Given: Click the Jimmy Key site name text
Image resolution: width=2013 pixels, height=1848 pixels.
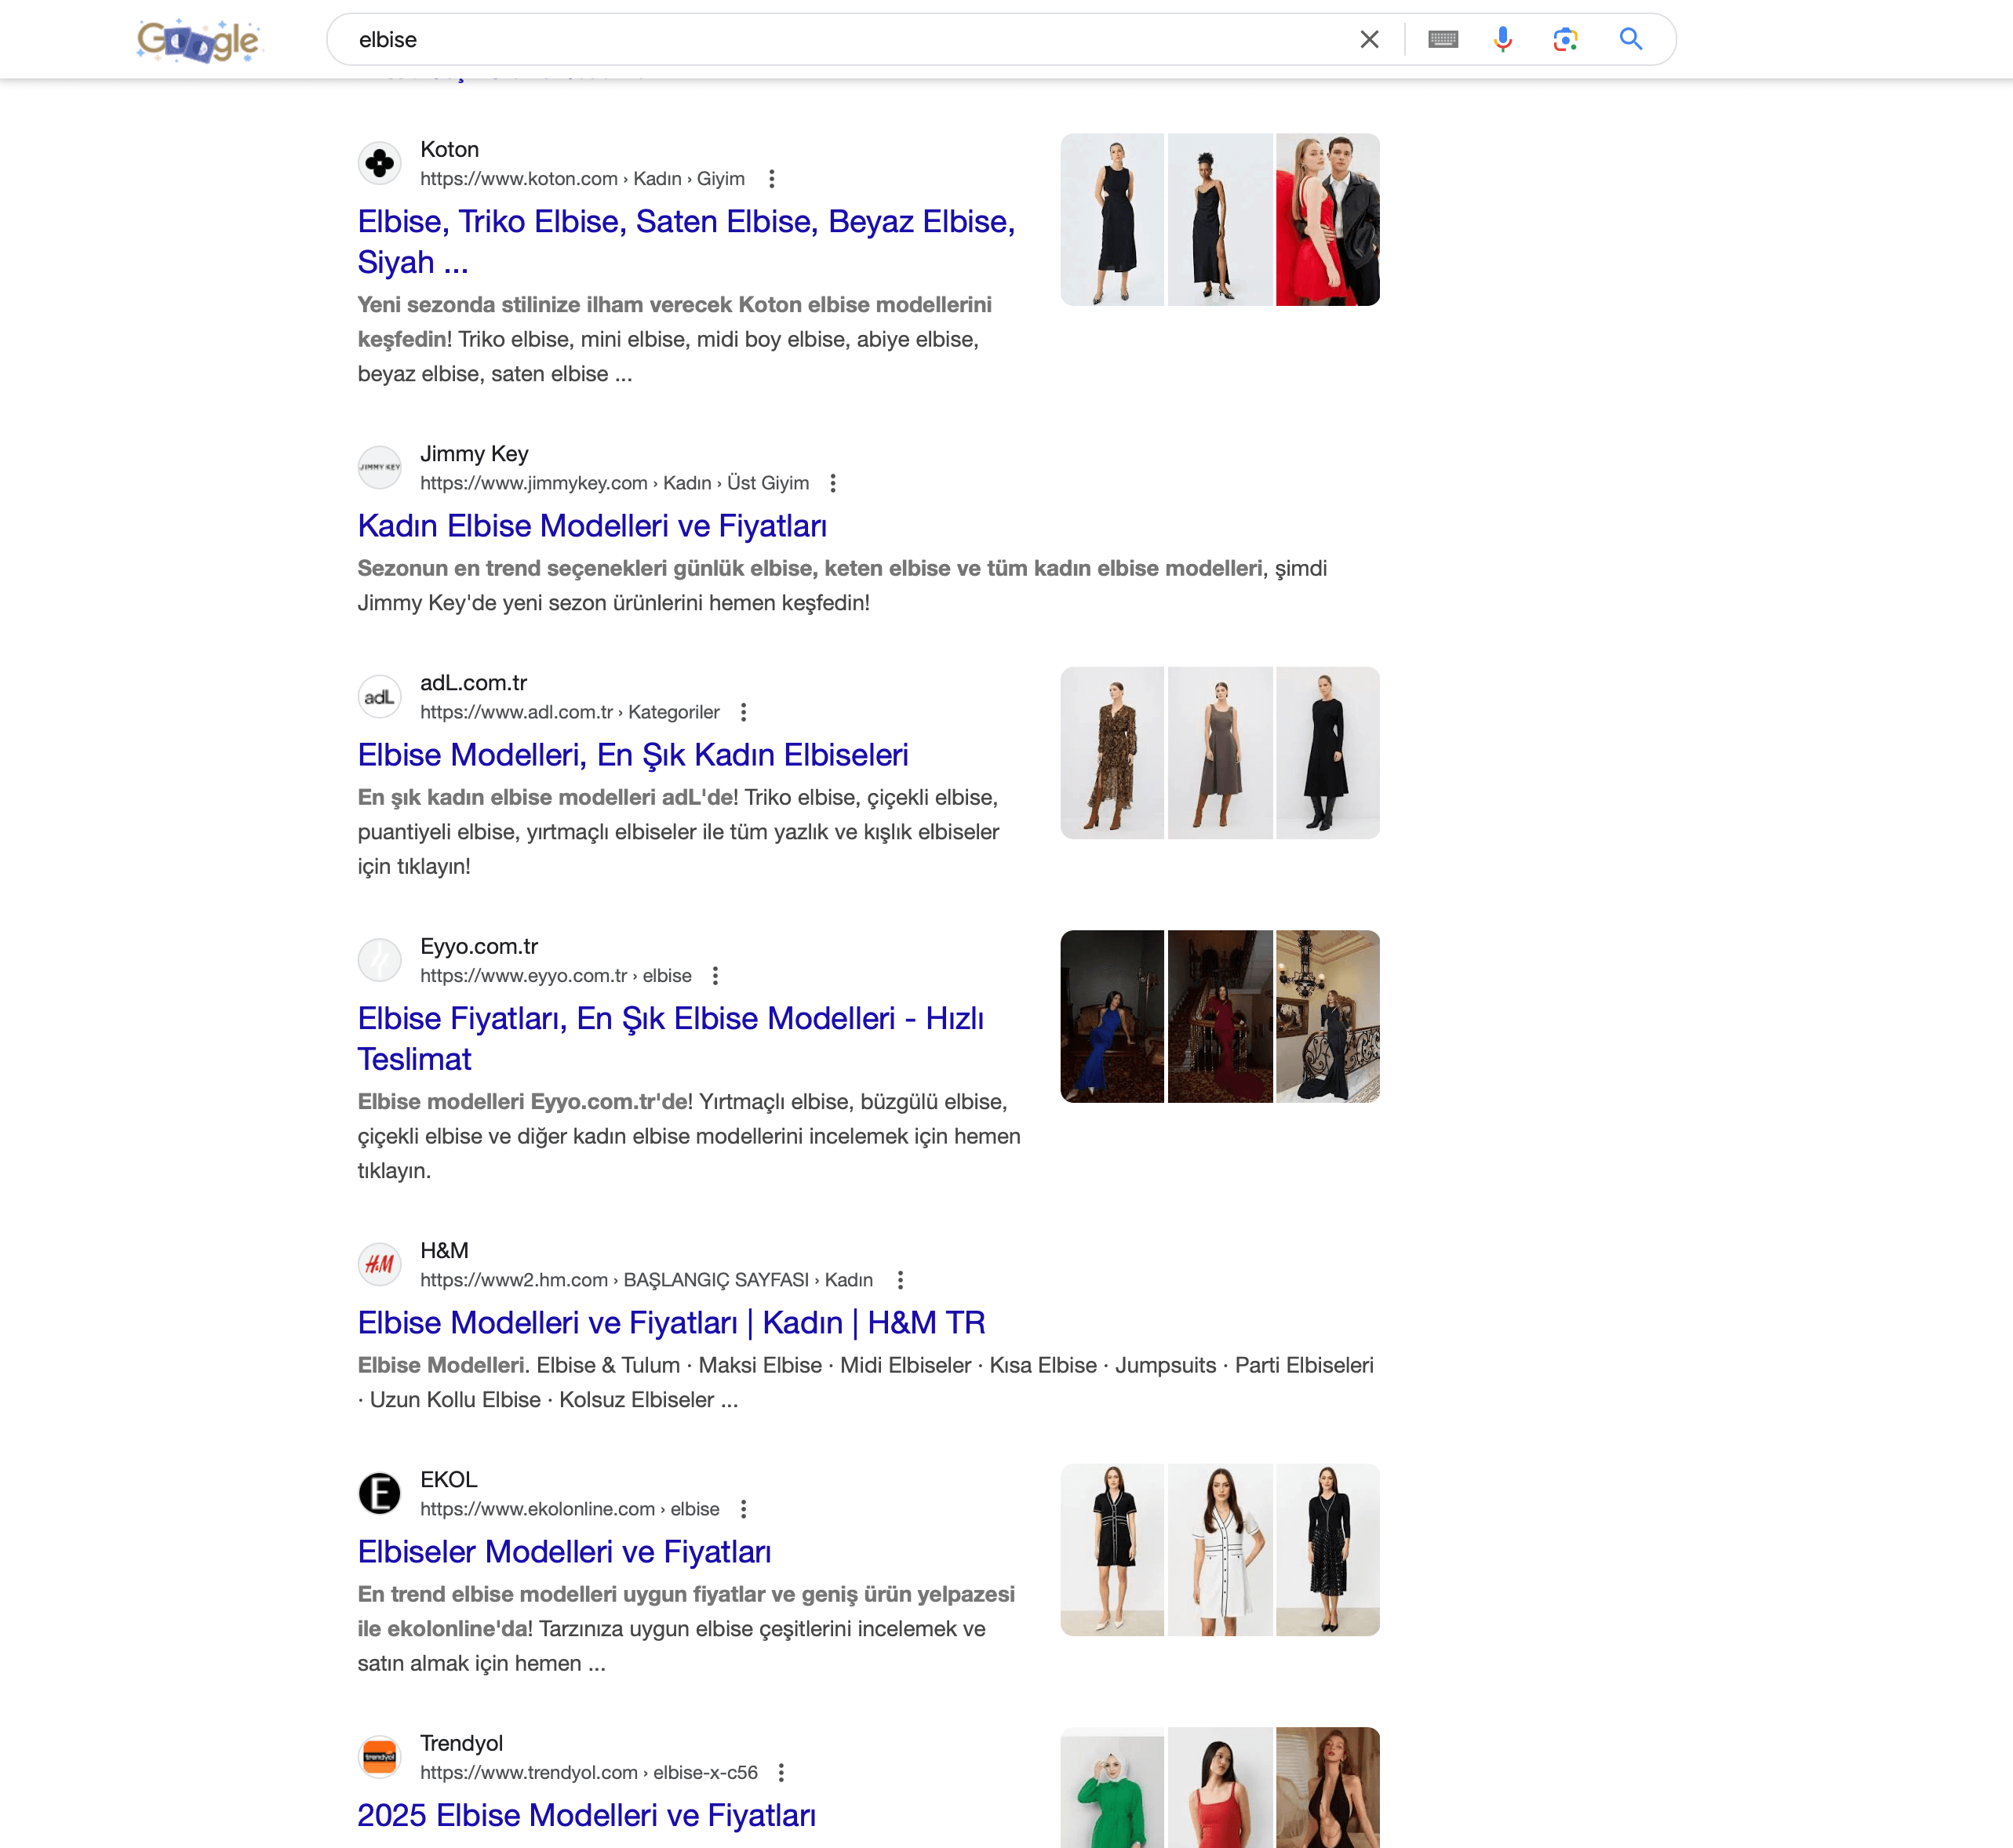Looking at the screenshot, I should click(474, 454).
